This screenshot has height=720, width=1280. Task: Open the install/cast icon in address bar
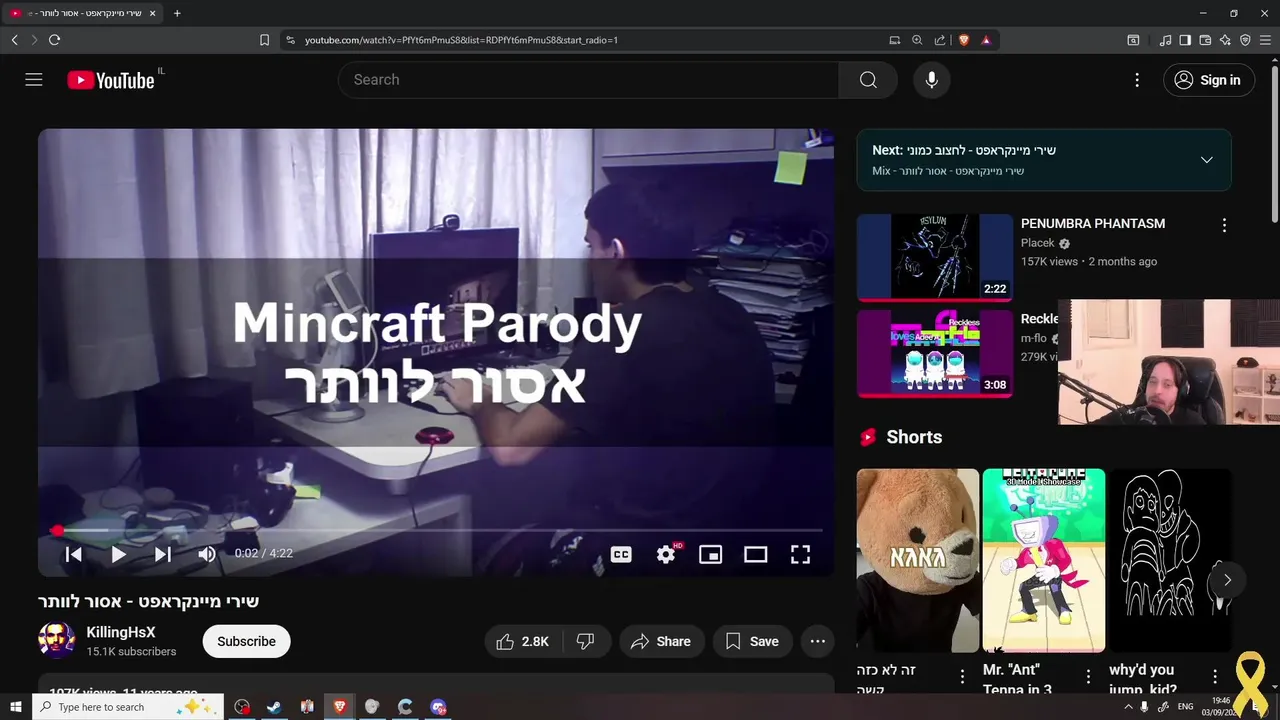coord(894,40)
